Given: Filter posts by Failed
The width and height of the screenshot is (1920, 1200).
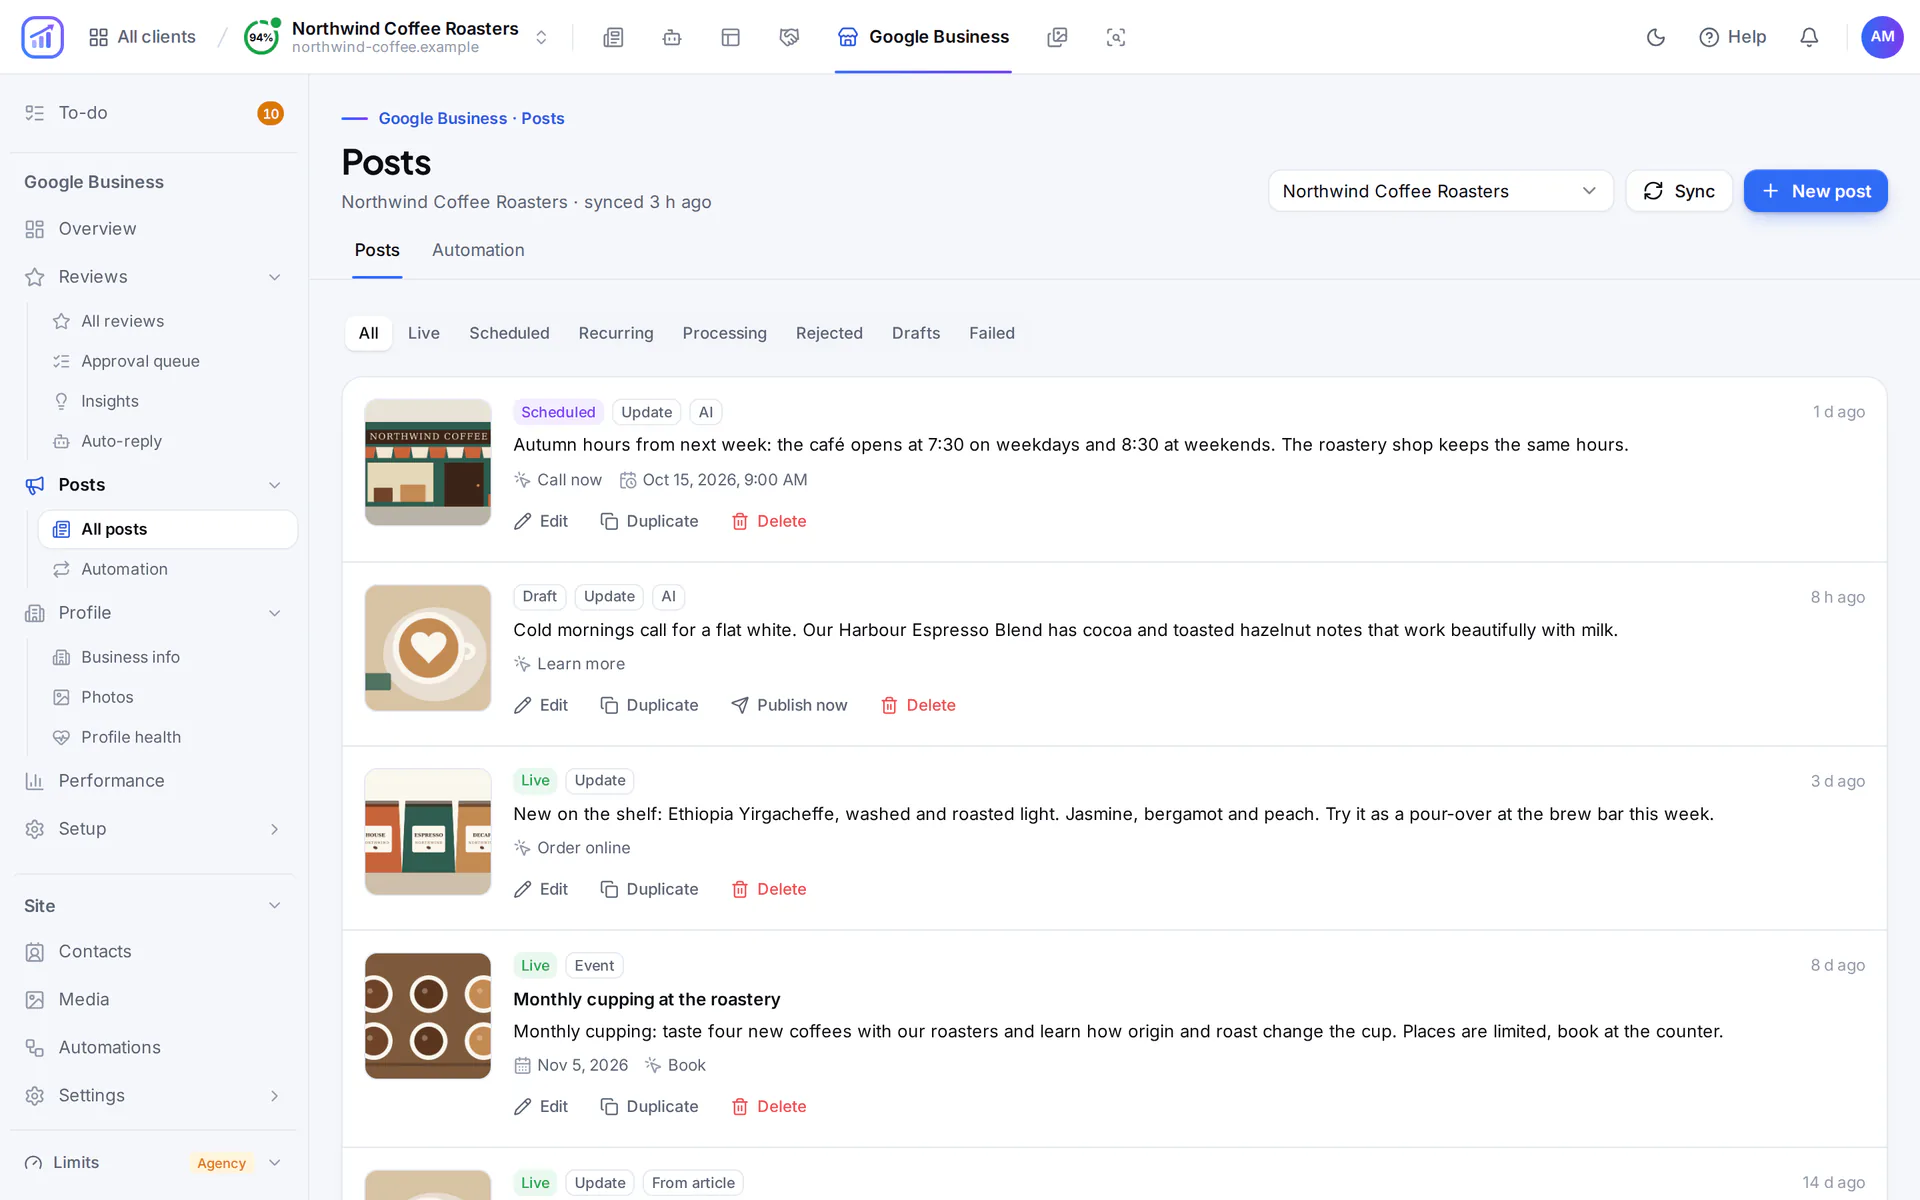Looking at the screenshot, I should pyautogui.click(x=991, y=333).
